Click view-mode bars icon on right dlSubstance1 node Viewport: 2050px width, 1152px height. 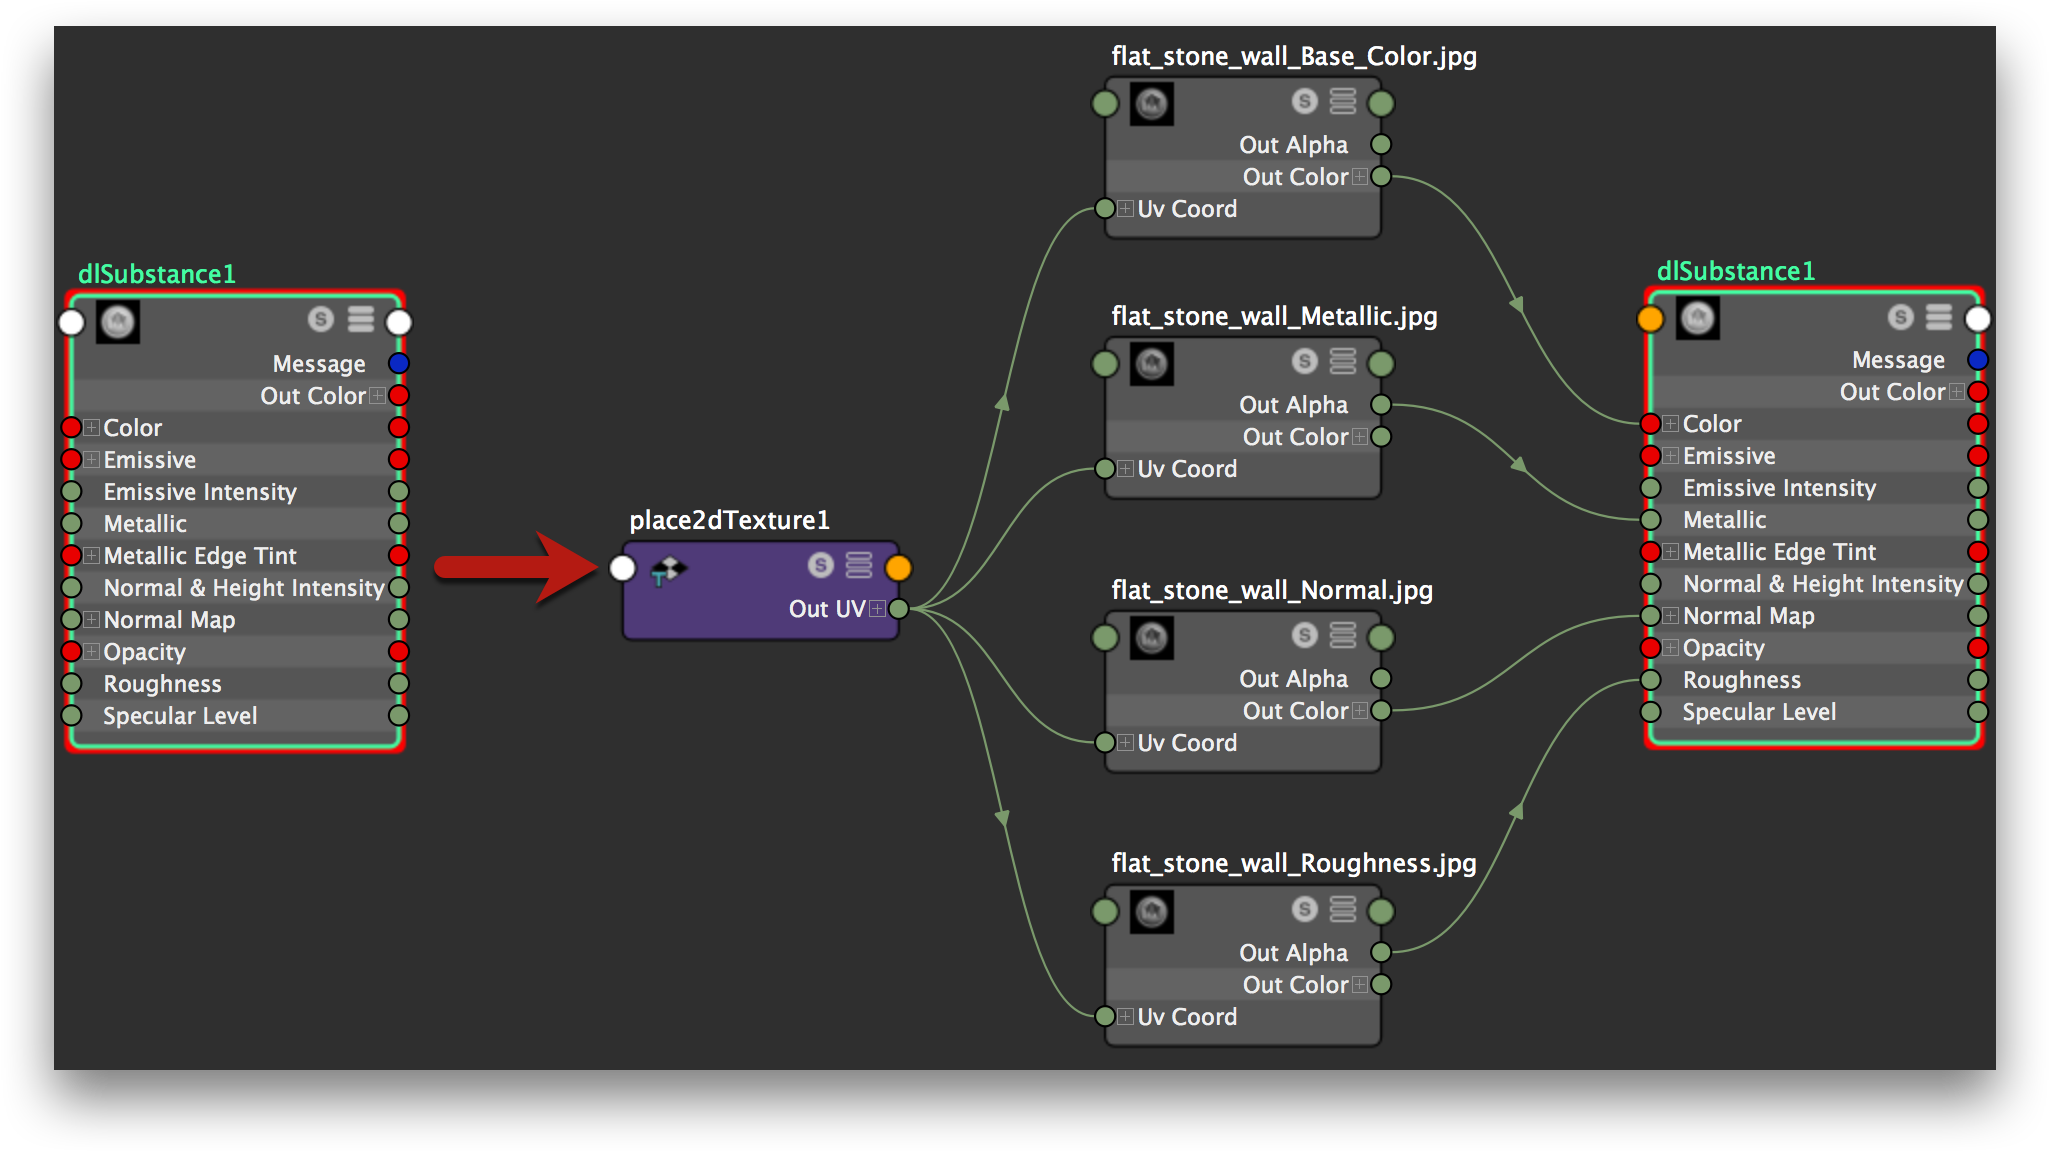1939,317
